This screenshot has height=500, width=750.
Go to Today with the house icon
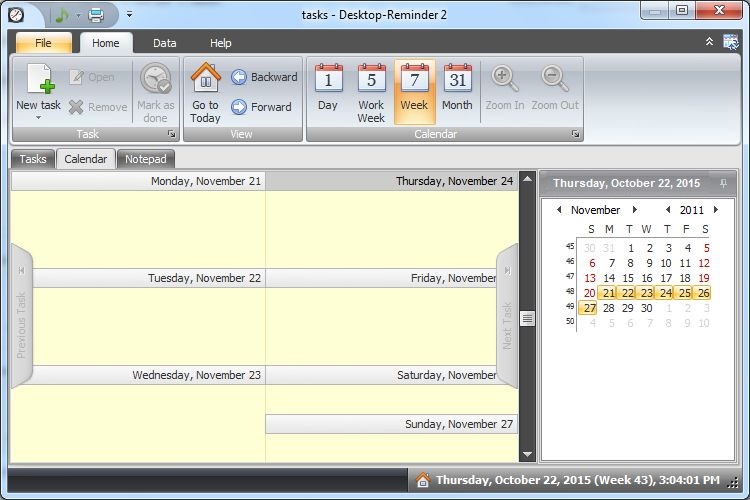point(206,77)
